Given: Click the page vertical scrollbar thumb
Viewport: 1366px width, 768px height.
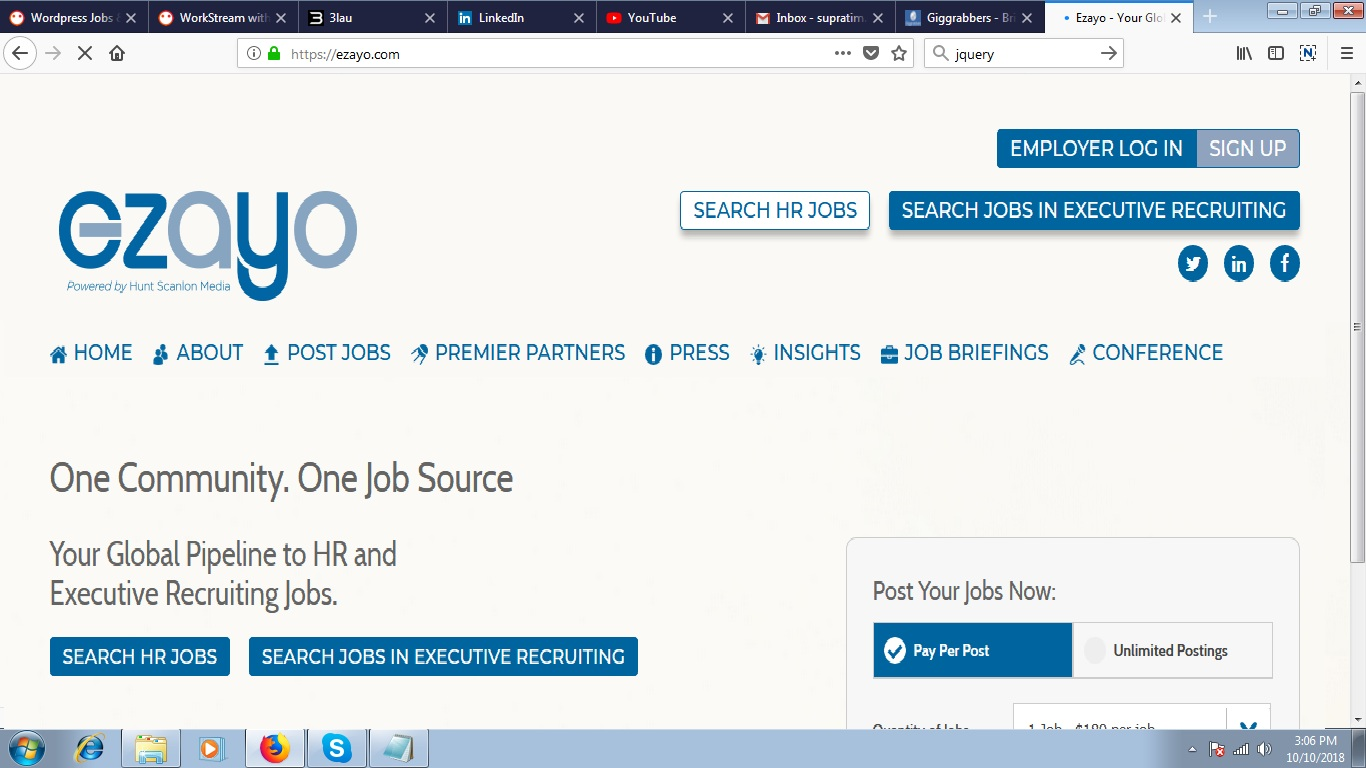Looking at the screenshot, I should pos(1357,326).
